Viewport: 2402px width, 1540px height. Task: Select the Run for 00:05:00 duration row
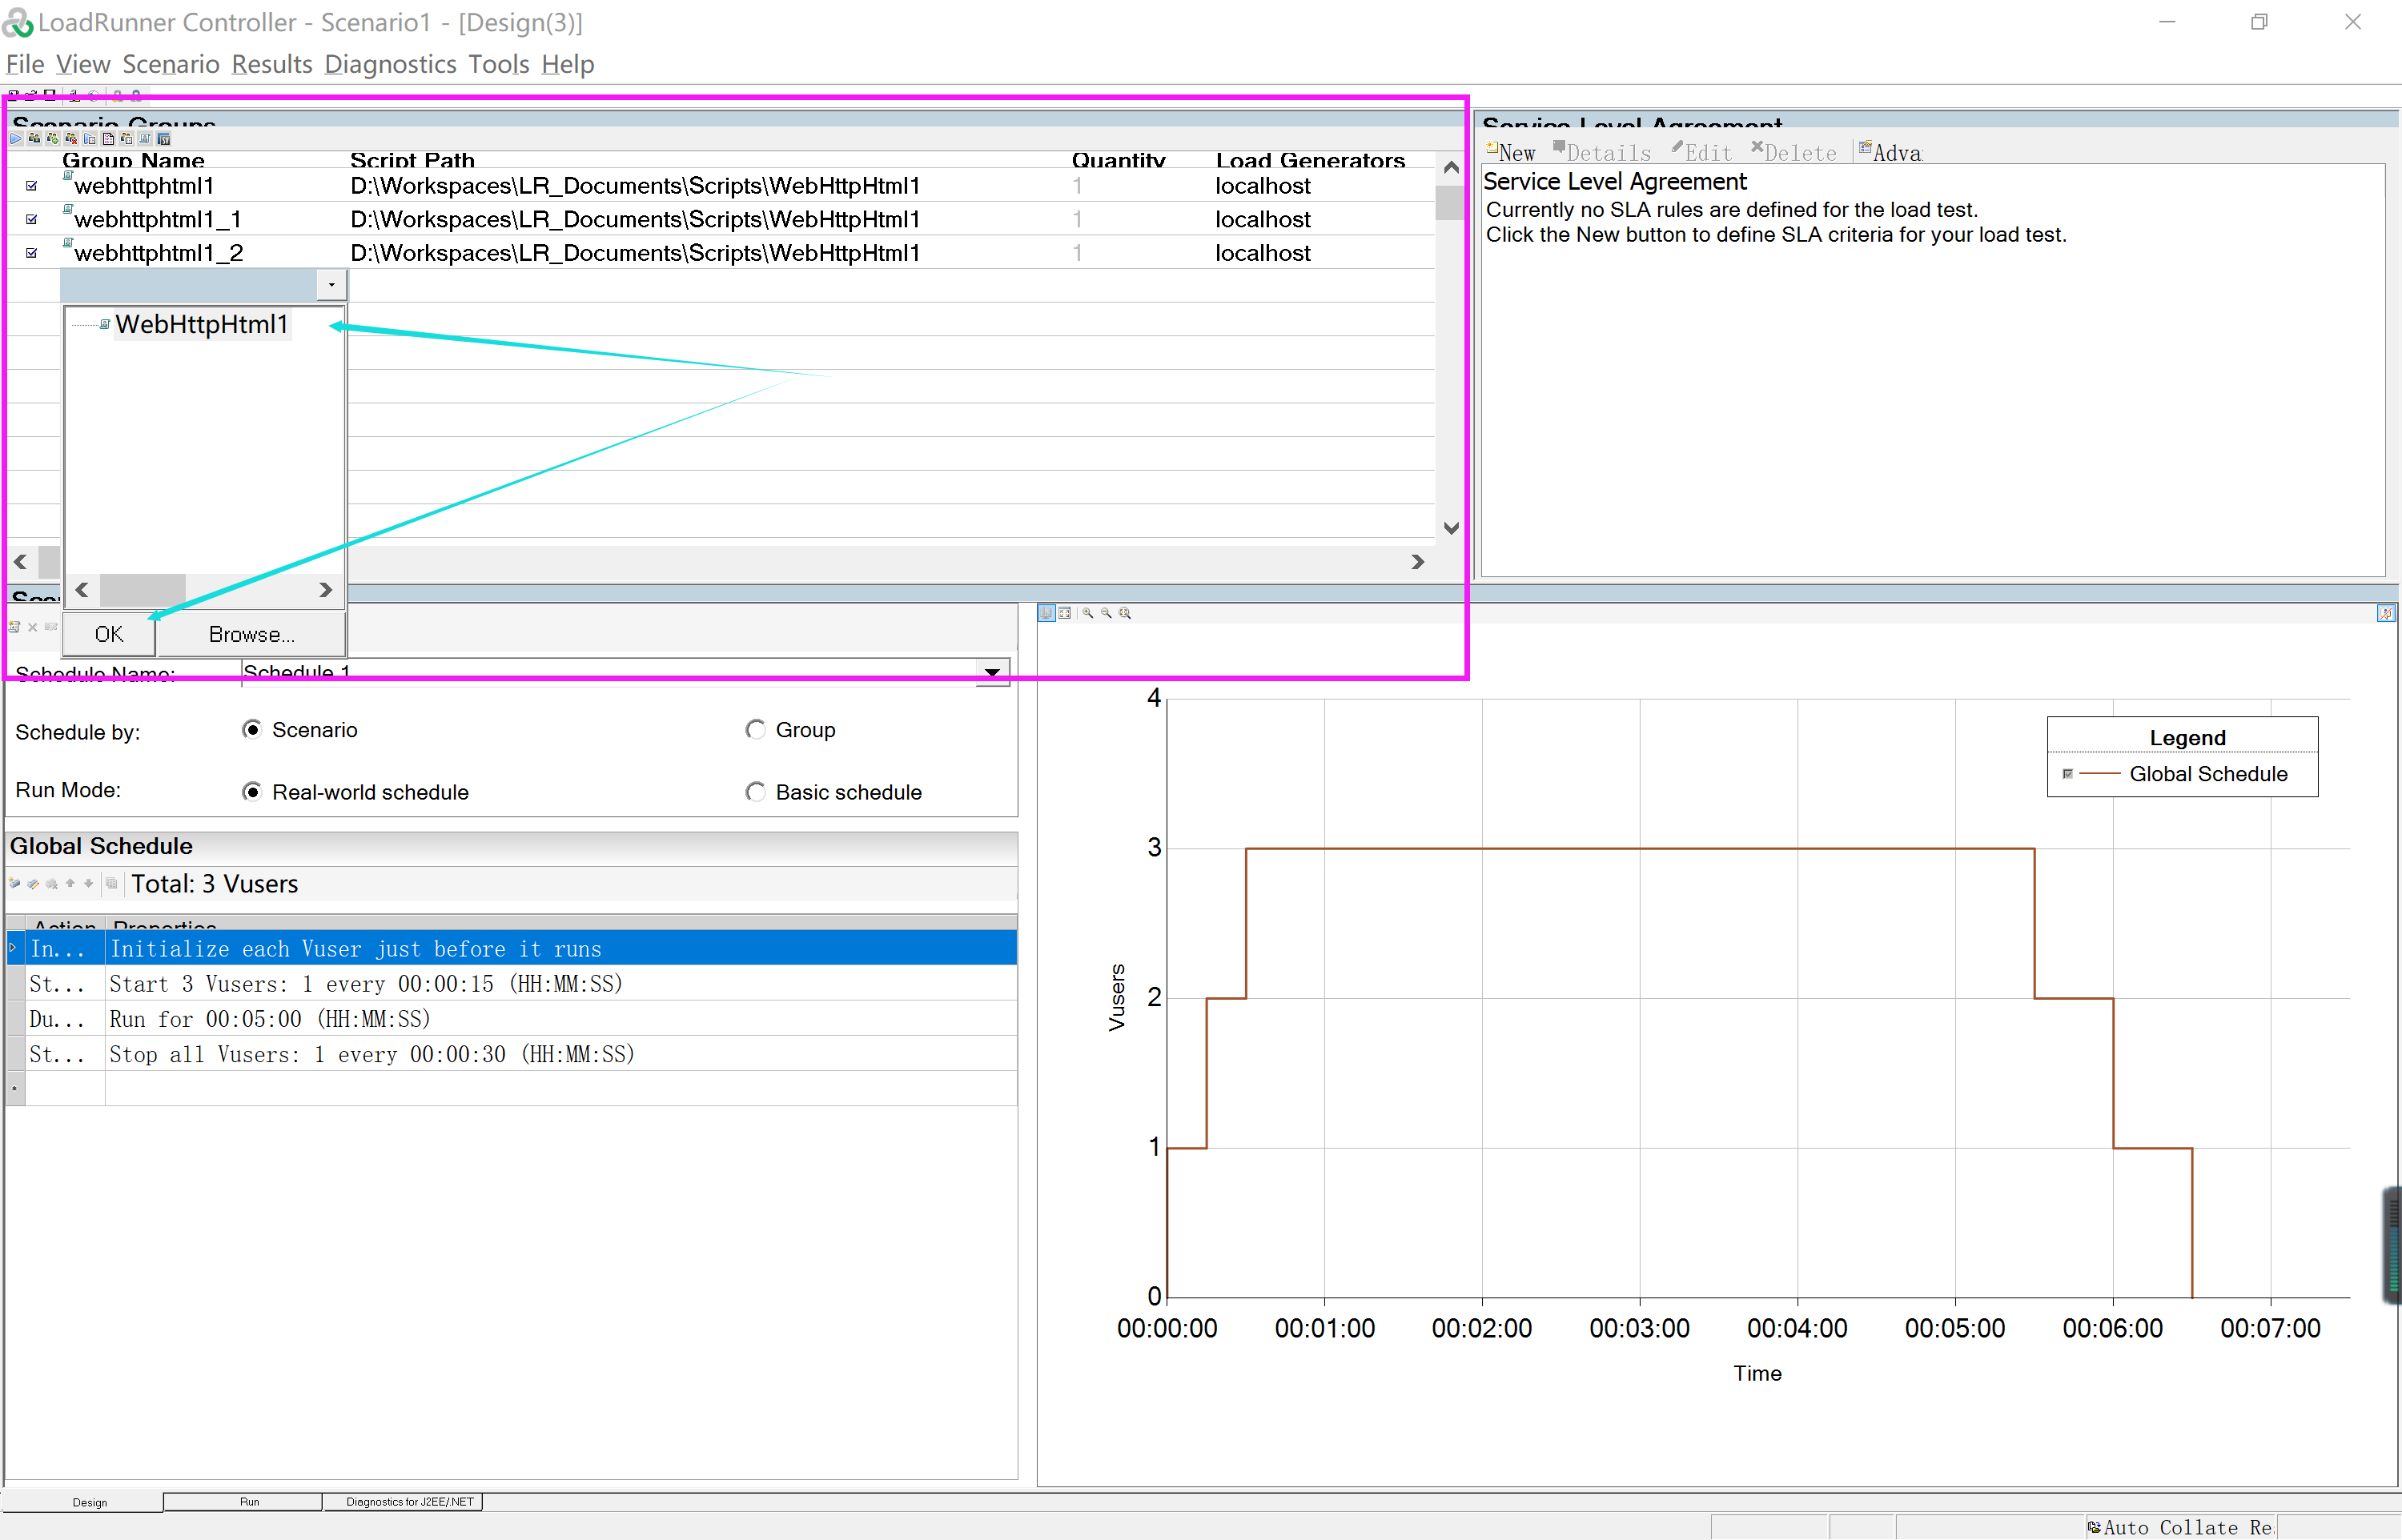[270, 1019]
